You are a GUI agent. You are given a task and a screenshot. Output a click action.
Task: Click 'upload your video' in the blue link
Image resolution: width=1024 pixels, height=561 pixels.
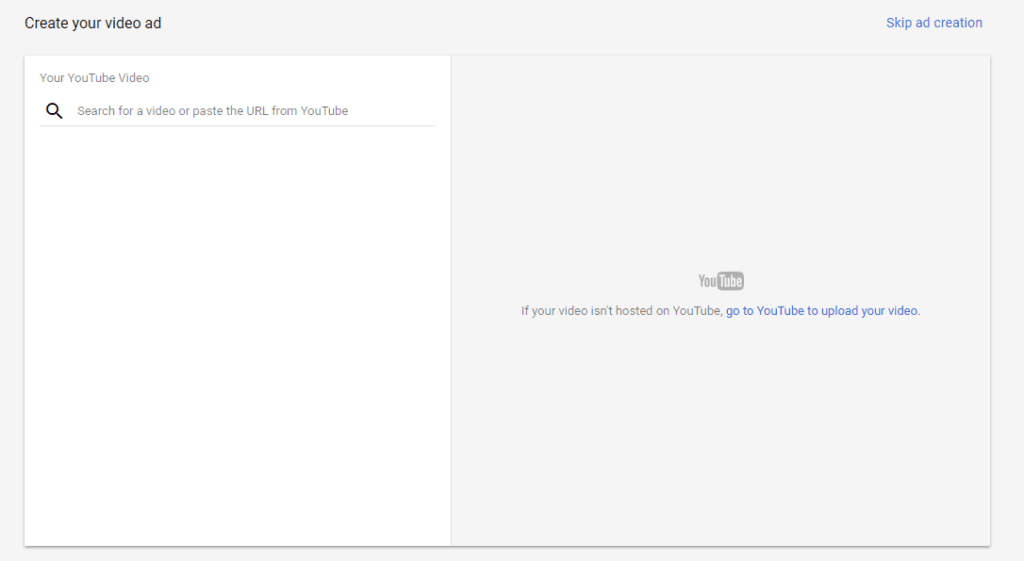[x=870, y=311]
